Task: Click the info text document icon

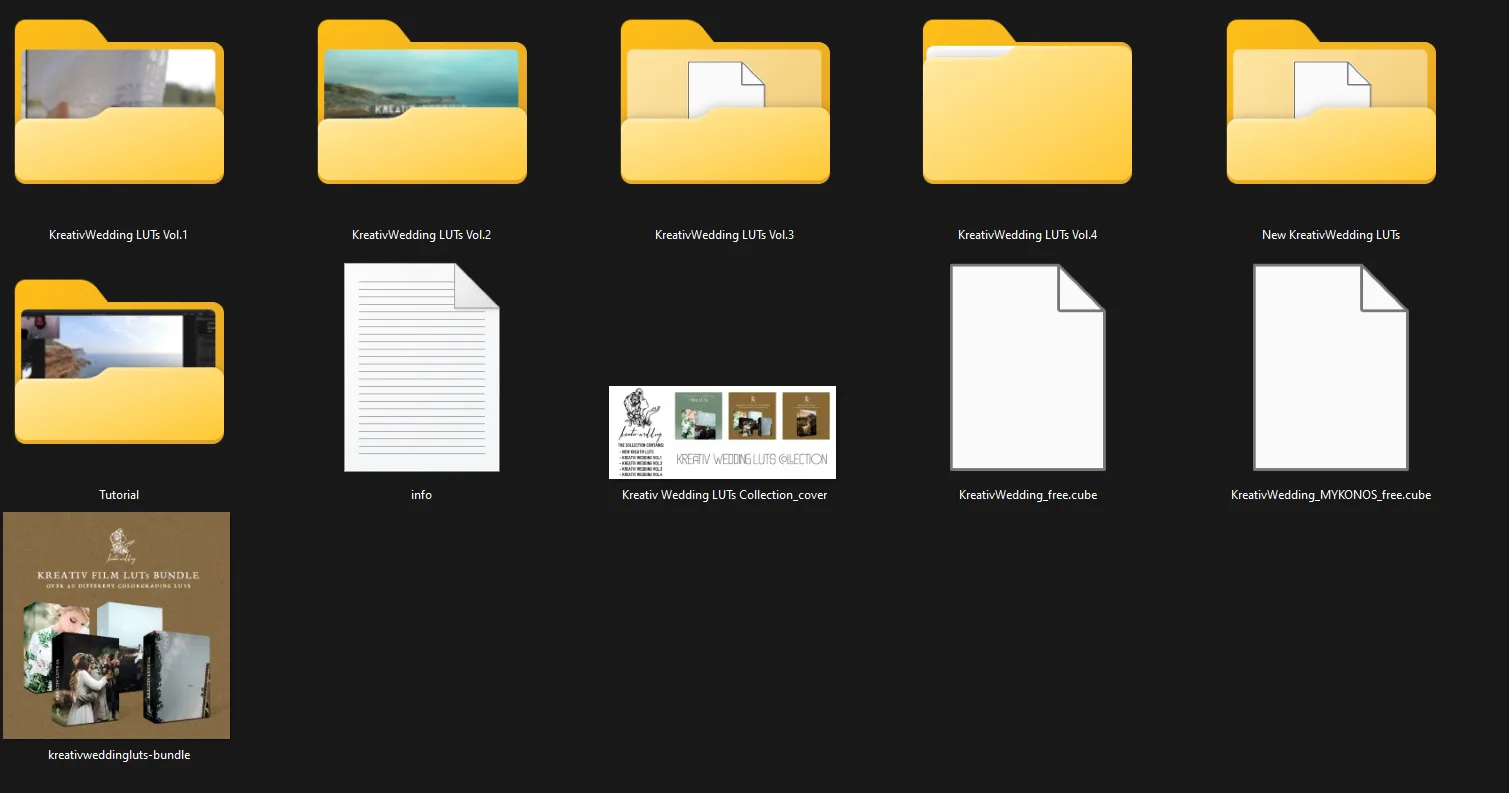Action: [x=421, y=367]
